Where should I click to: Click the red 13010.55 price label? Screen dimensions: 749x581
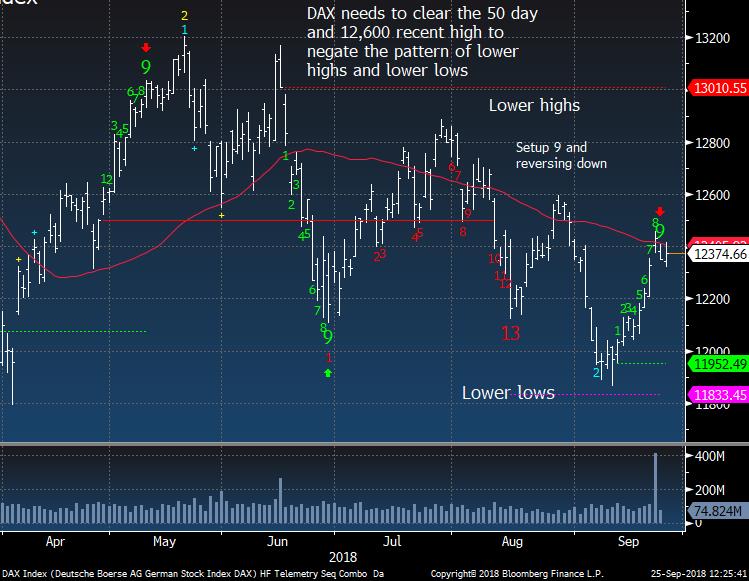[x=719, y=89]
